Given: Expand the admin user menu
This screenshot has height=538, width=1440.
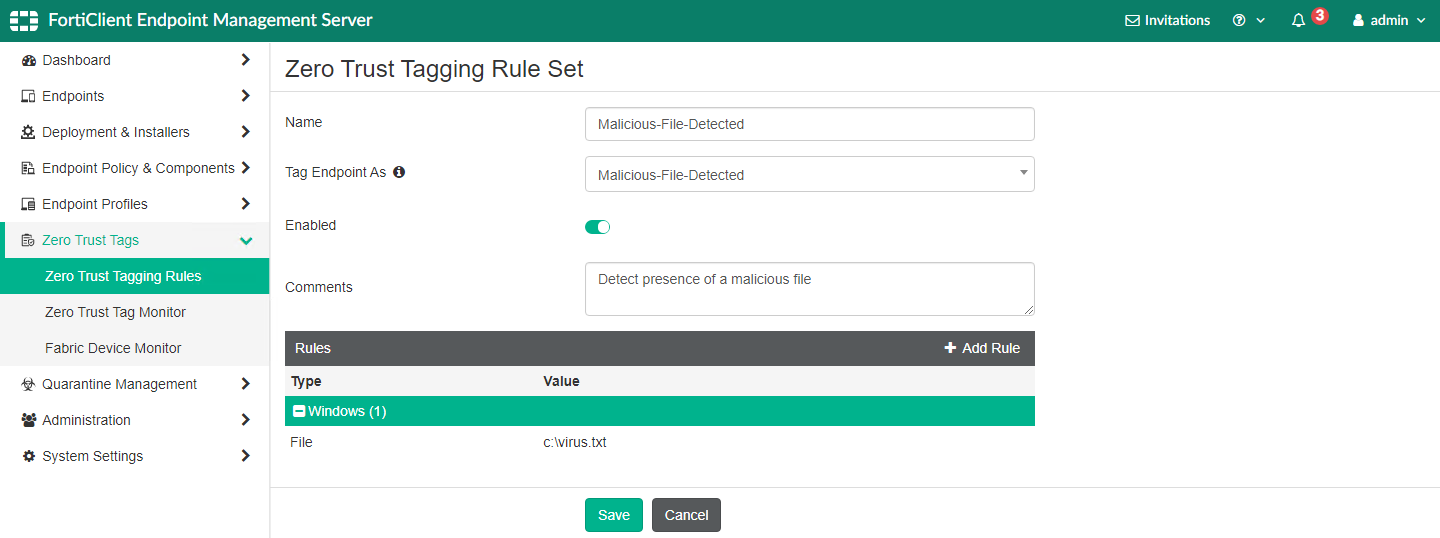Looking at the screenshot, I should click(x=1389, y=20).
